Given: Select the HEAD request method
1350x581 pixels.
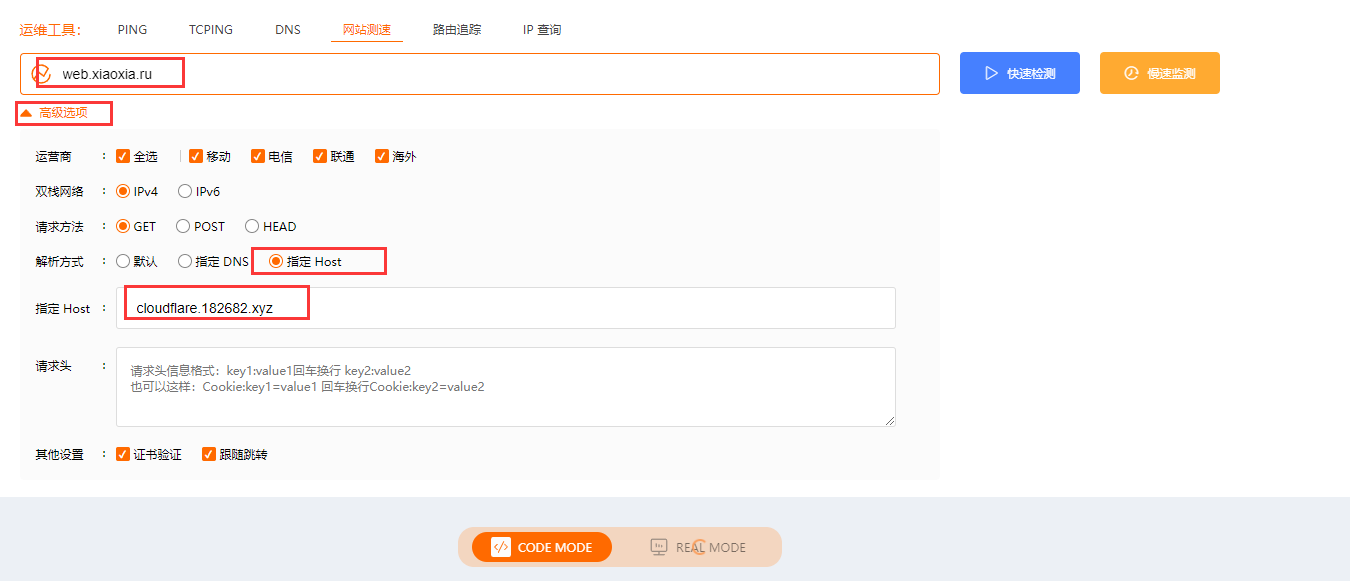Looking at the screenshot, I should point(252,227).
